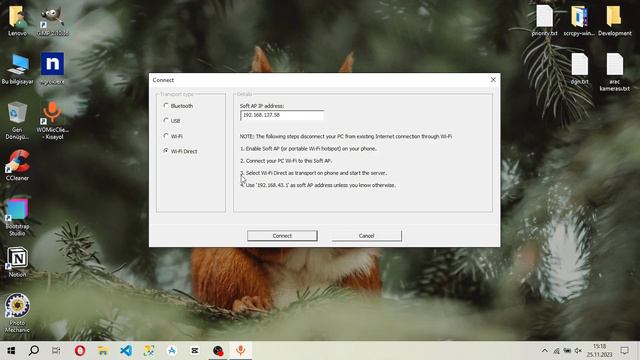Click the muted volume tray icon
Viewport: 640px width, 360px height.
[x=578, y=351]
